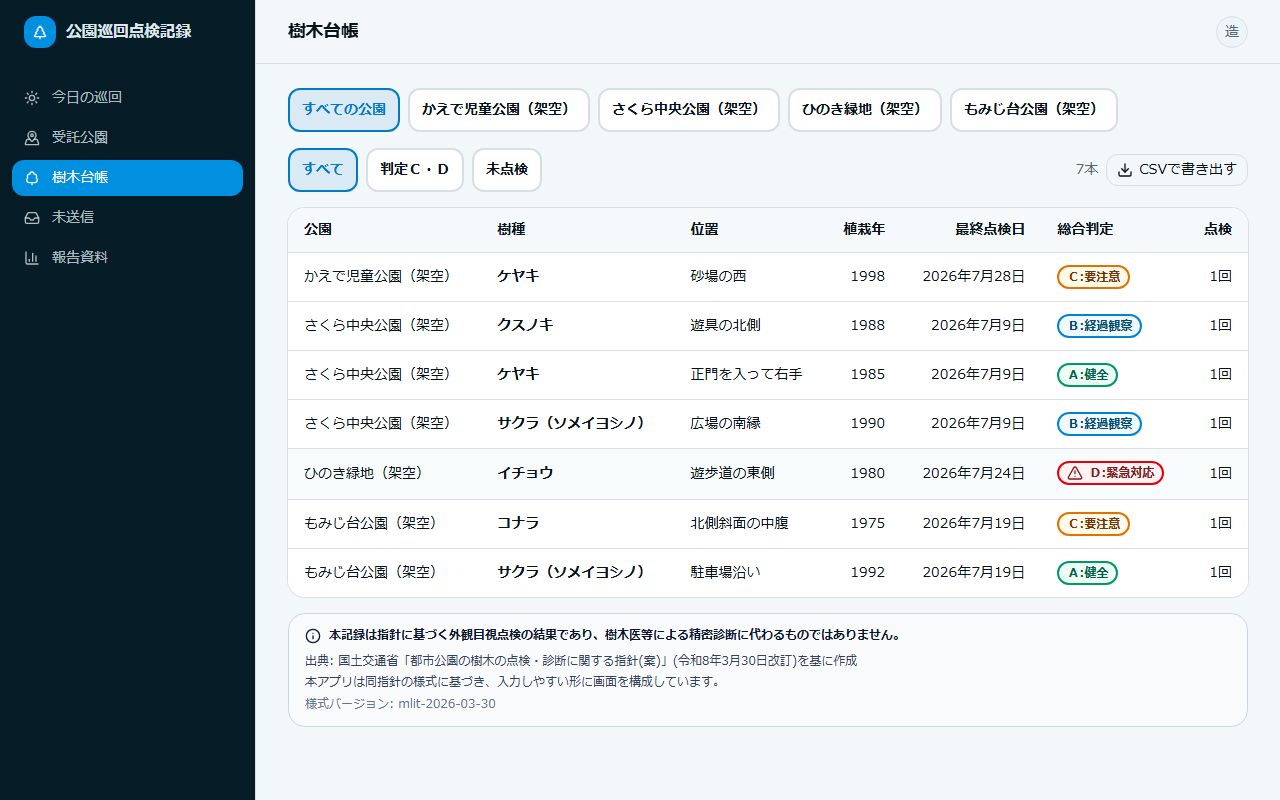Click the 公園巡回点検記録 app title

point(128,32)
